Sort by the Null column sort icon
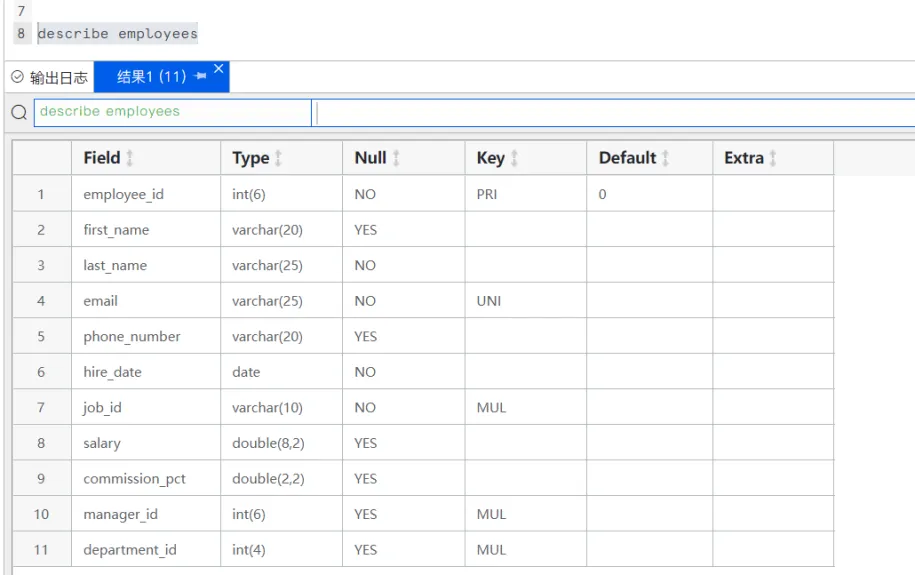This screenshot has height=575, width=915. (x=396, y=158)
